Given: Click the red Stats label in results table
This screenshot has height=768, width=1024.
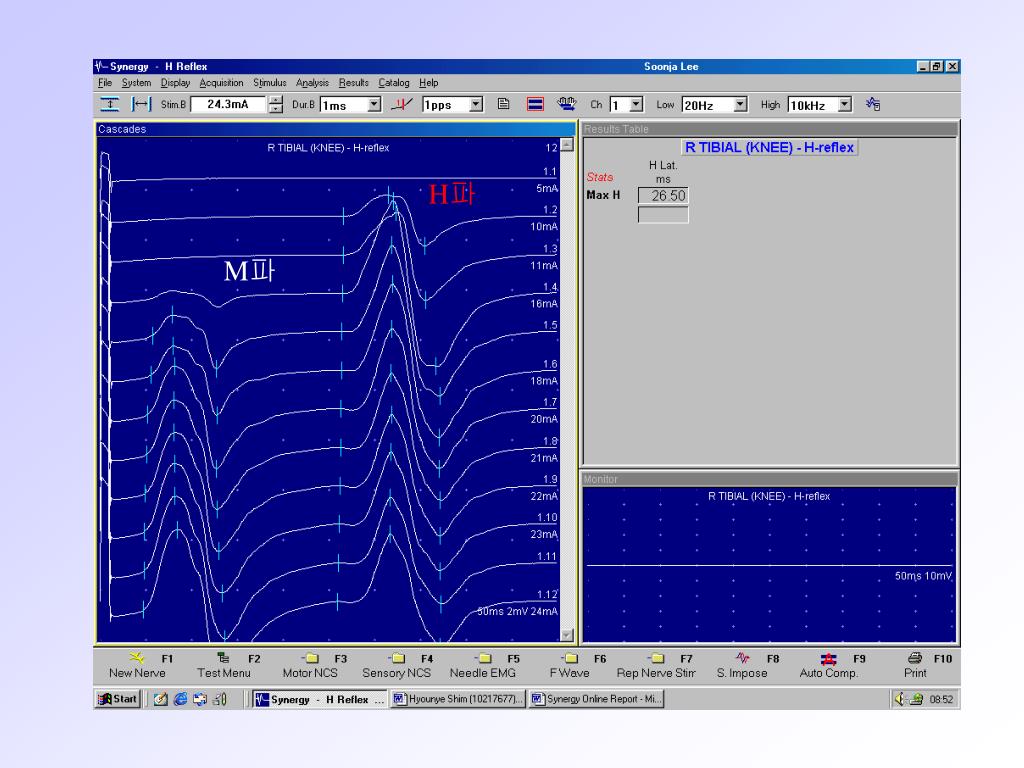Looking at the screenshot, I should [600, 177].
